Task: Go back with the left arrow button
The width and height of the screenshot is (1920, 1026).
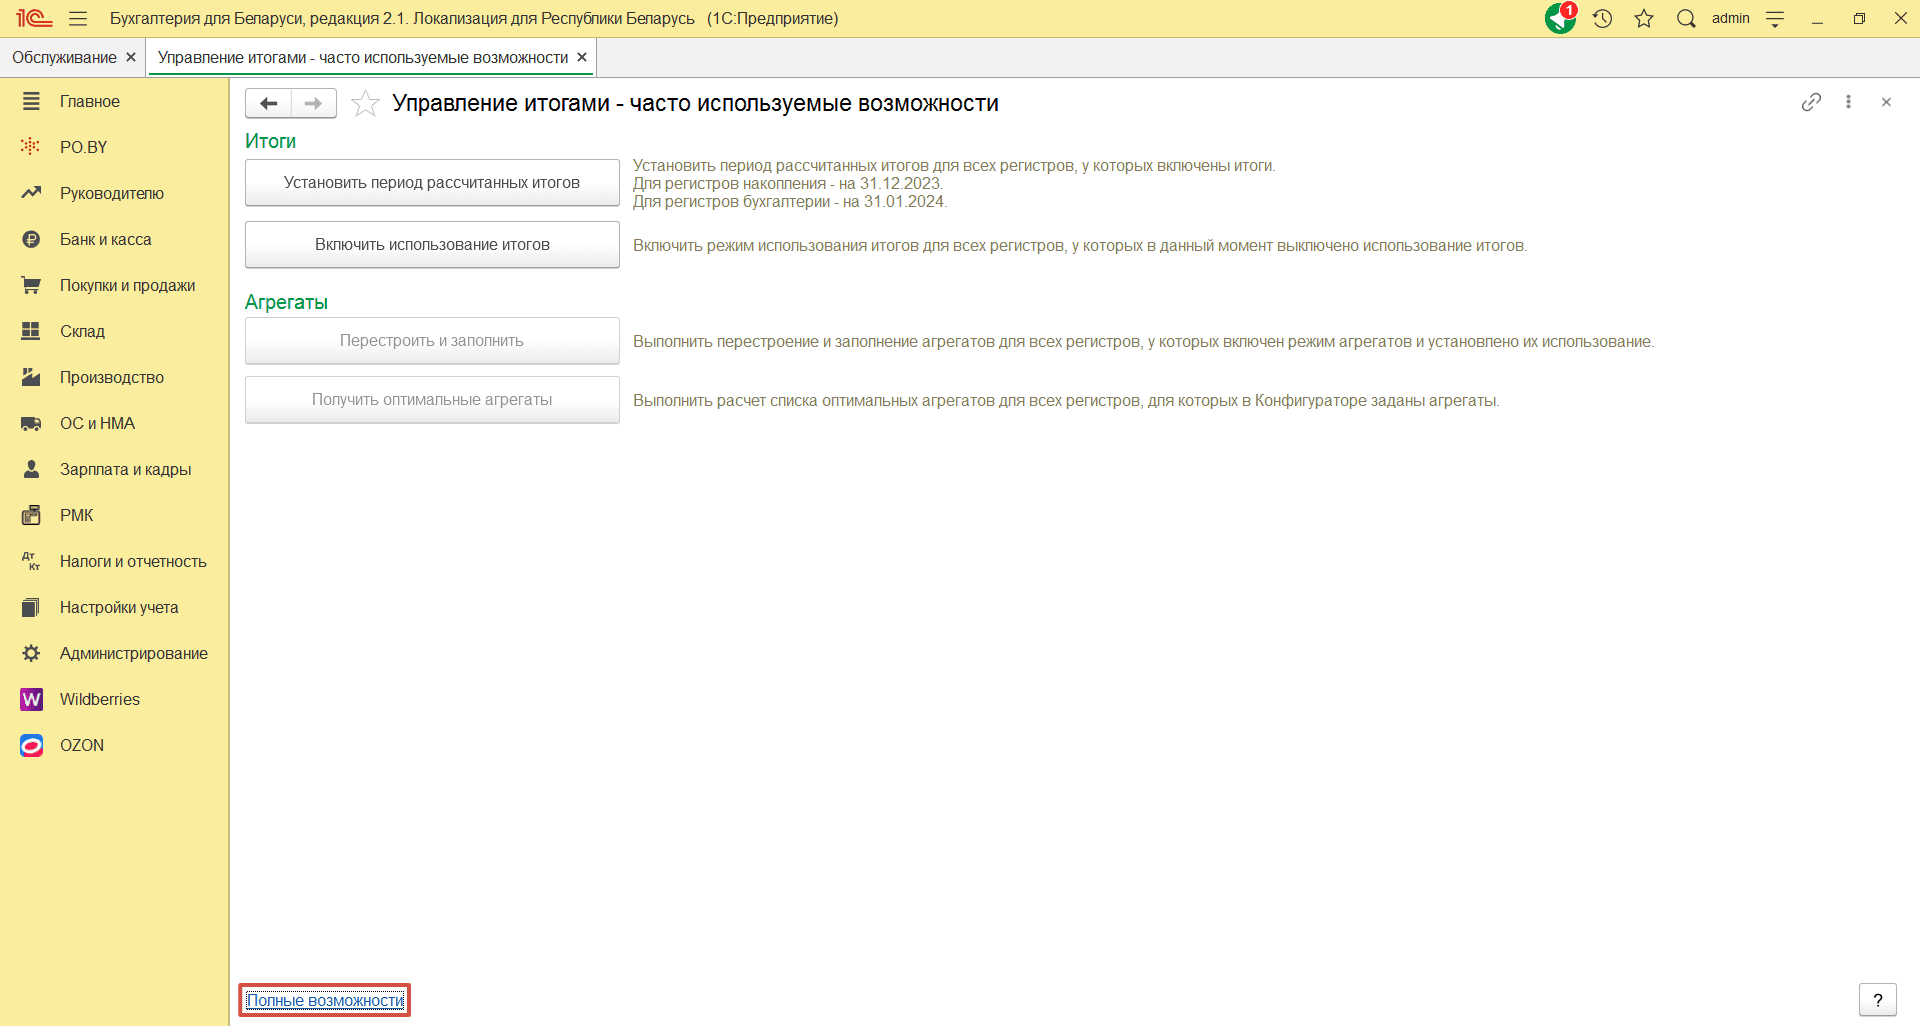Action: 268,103
